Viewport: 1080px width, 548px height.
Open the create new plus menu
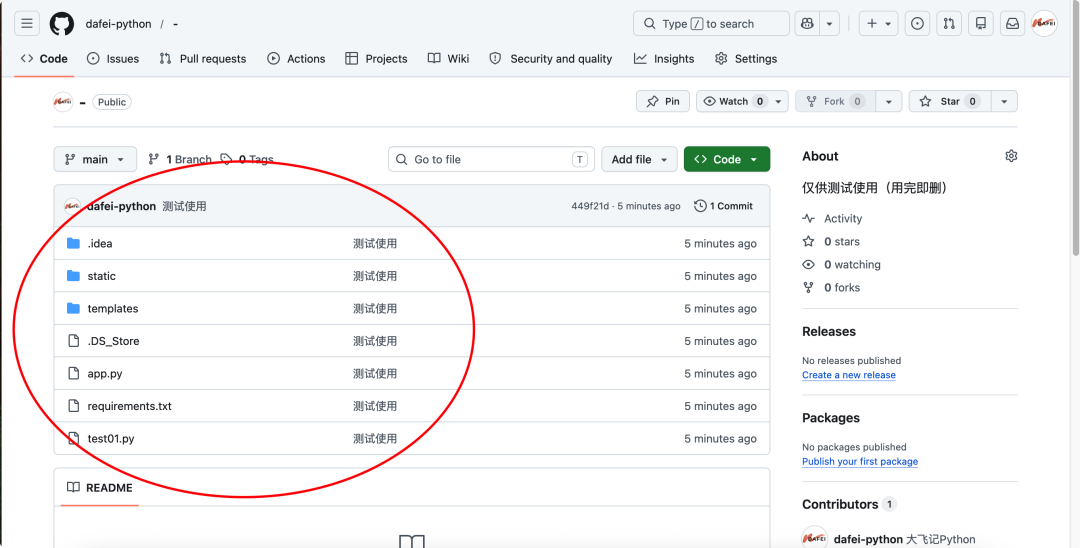878,23
